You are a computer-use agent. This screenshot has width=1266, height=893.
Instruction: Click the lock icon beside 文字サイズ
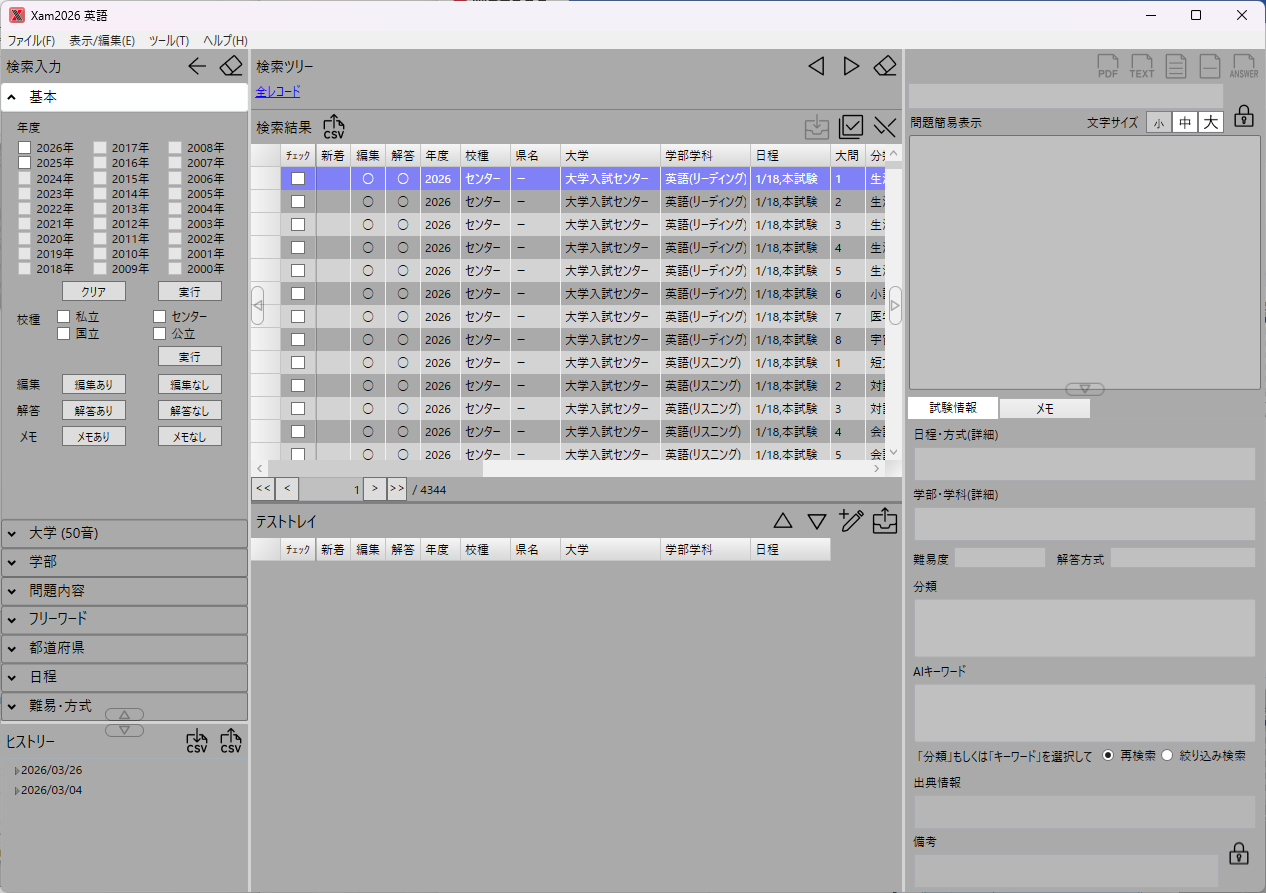point(1243,116)
